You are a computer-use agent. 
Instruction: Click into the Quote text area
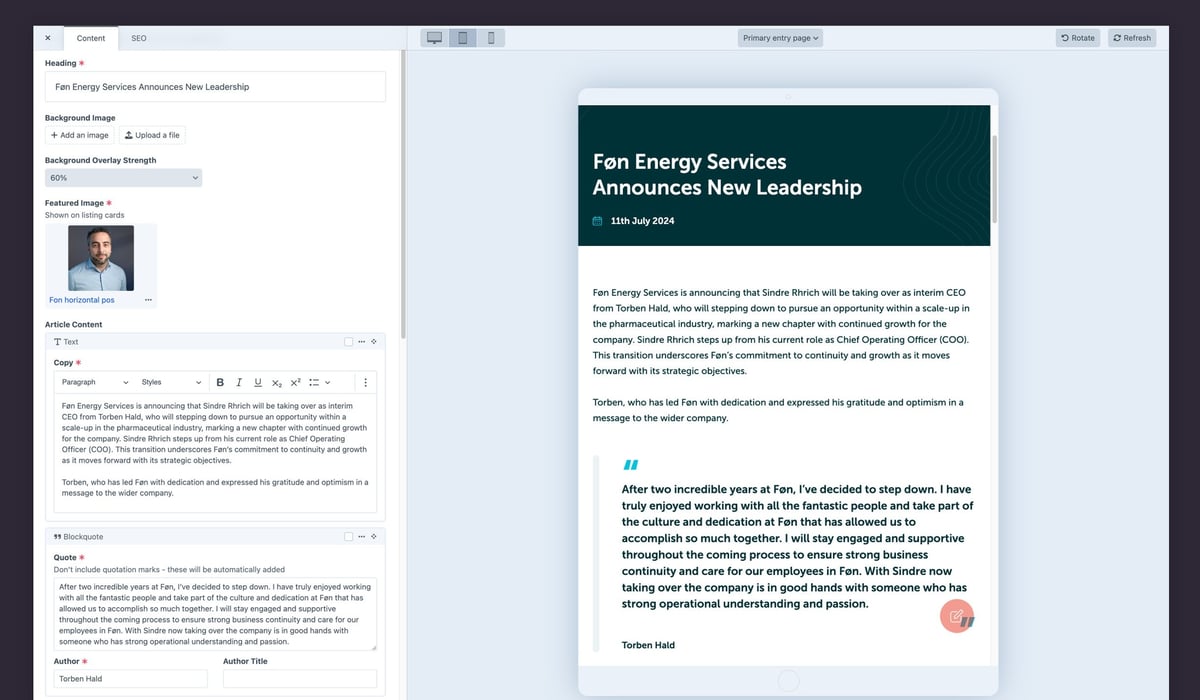click(x=215, y=614)
